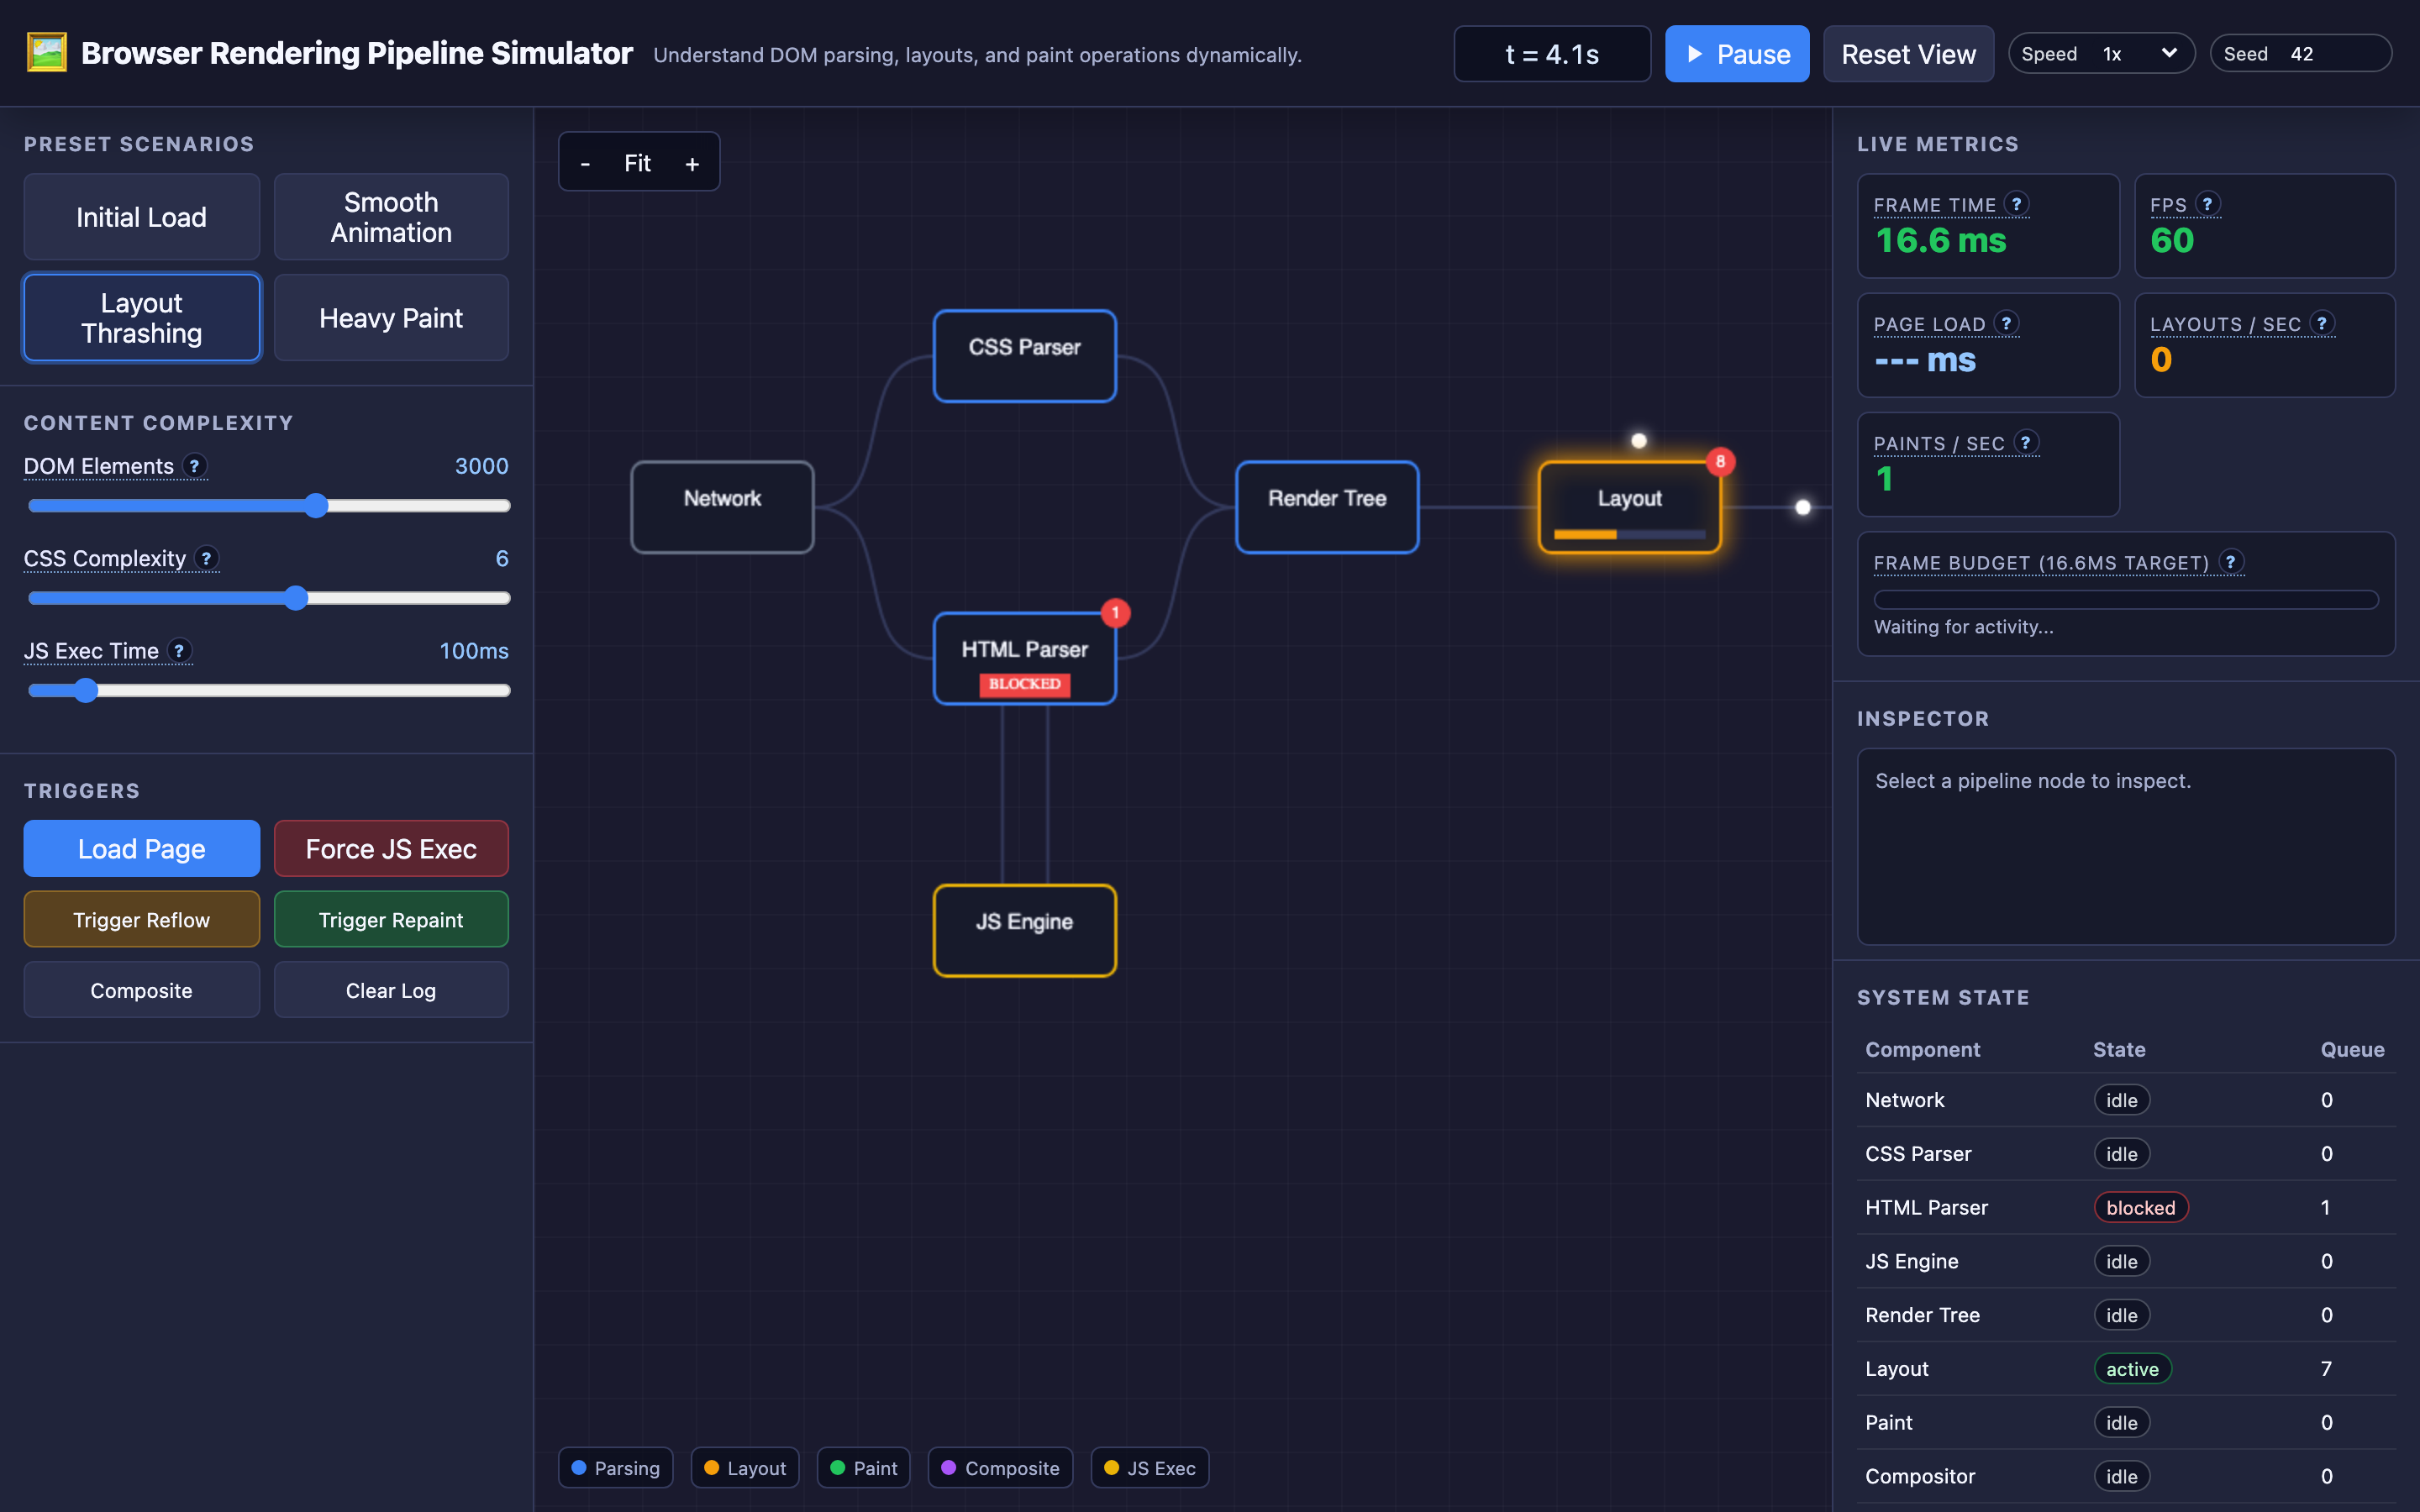Click the Network row in System State
Image resolution: width=2420 pixels, height=1512 pixels.
[2126, 1100]
